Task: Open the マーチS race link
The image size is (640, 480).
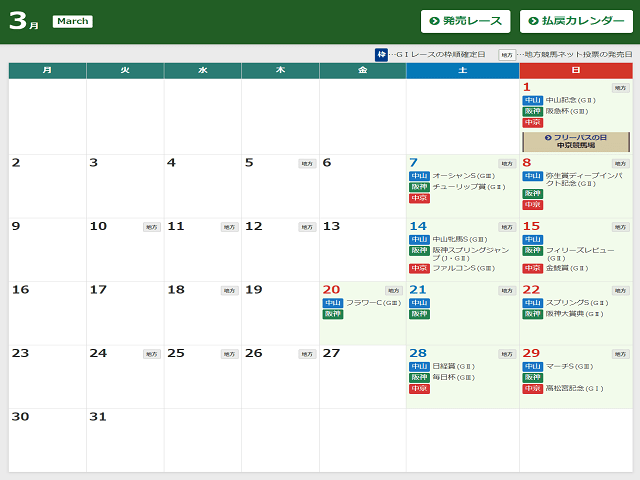Action: point(569,367)
